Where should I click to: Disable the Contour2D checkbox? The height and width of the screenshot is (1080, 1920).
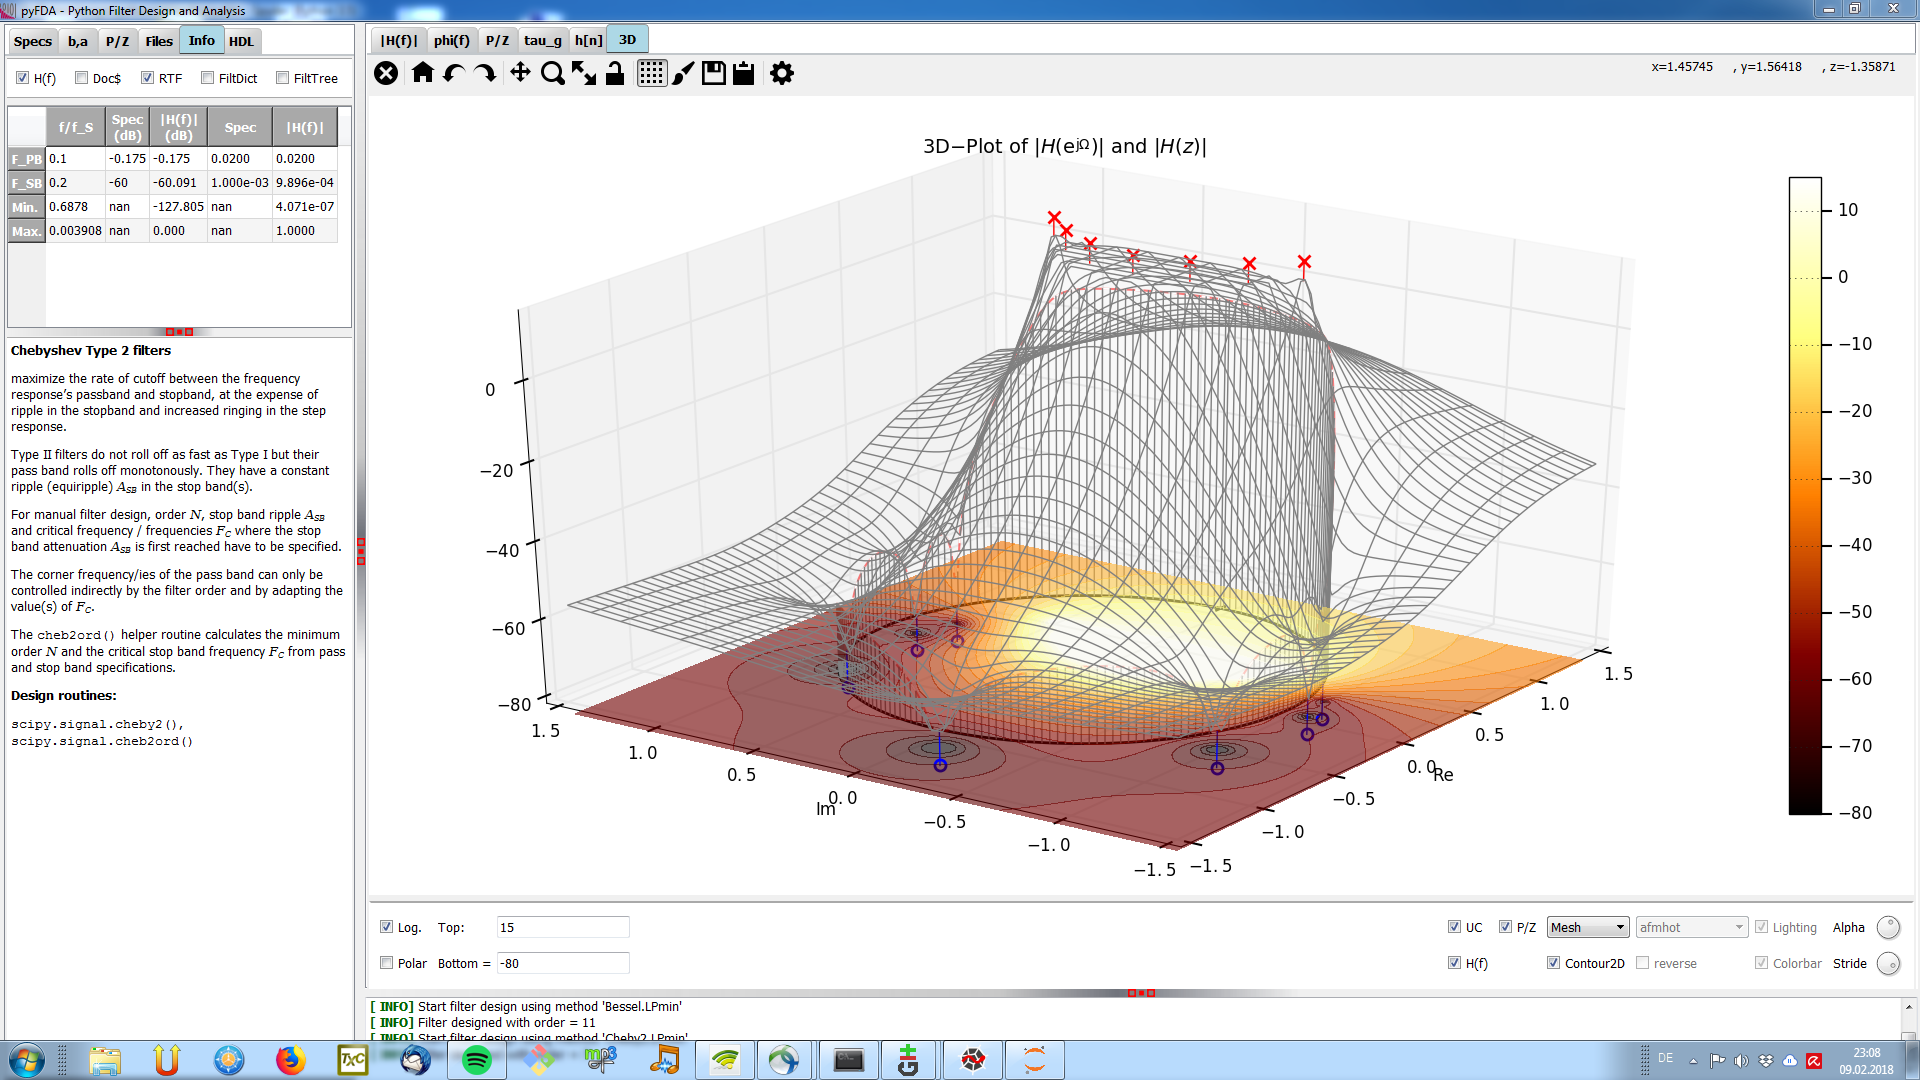[x=1554, y=962]
